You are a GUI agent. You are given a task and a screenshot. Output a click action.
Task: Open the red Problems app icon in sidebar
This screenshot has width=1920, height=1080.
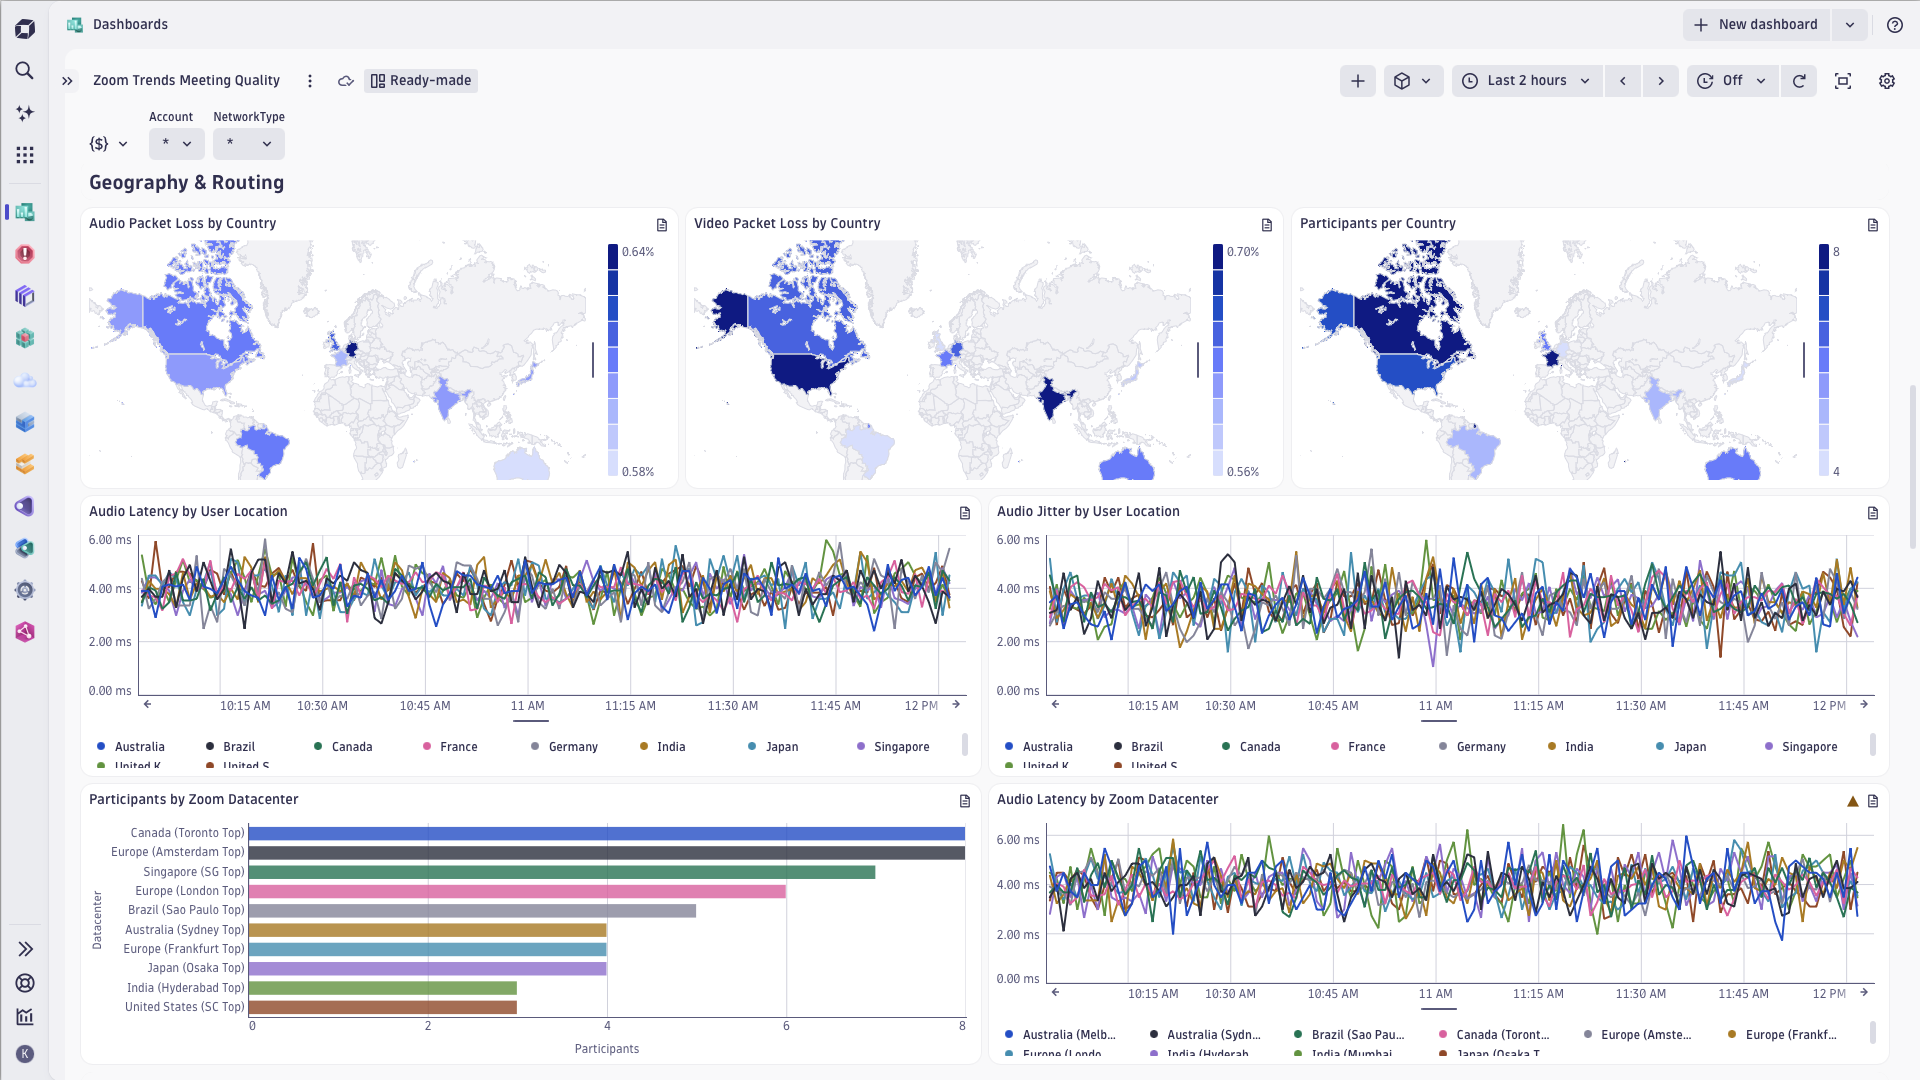tap(25, 254)
